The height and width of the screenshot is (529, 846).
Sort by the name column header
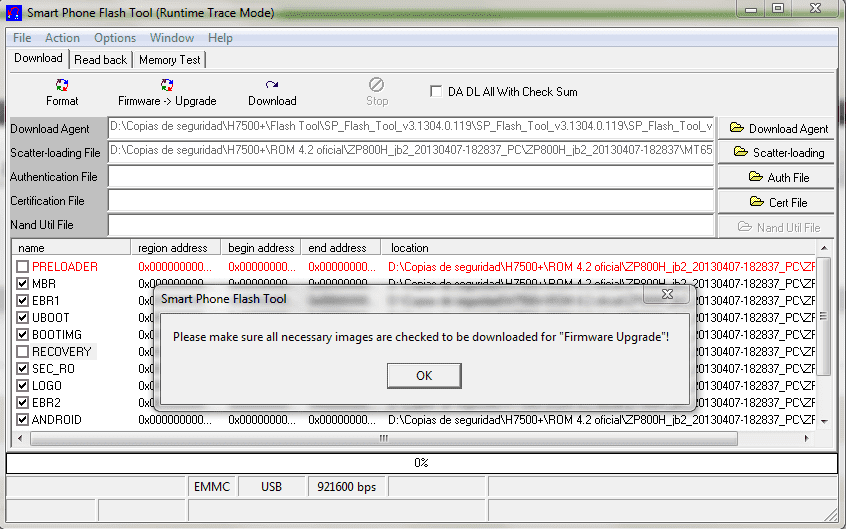[x=71, y=248]
